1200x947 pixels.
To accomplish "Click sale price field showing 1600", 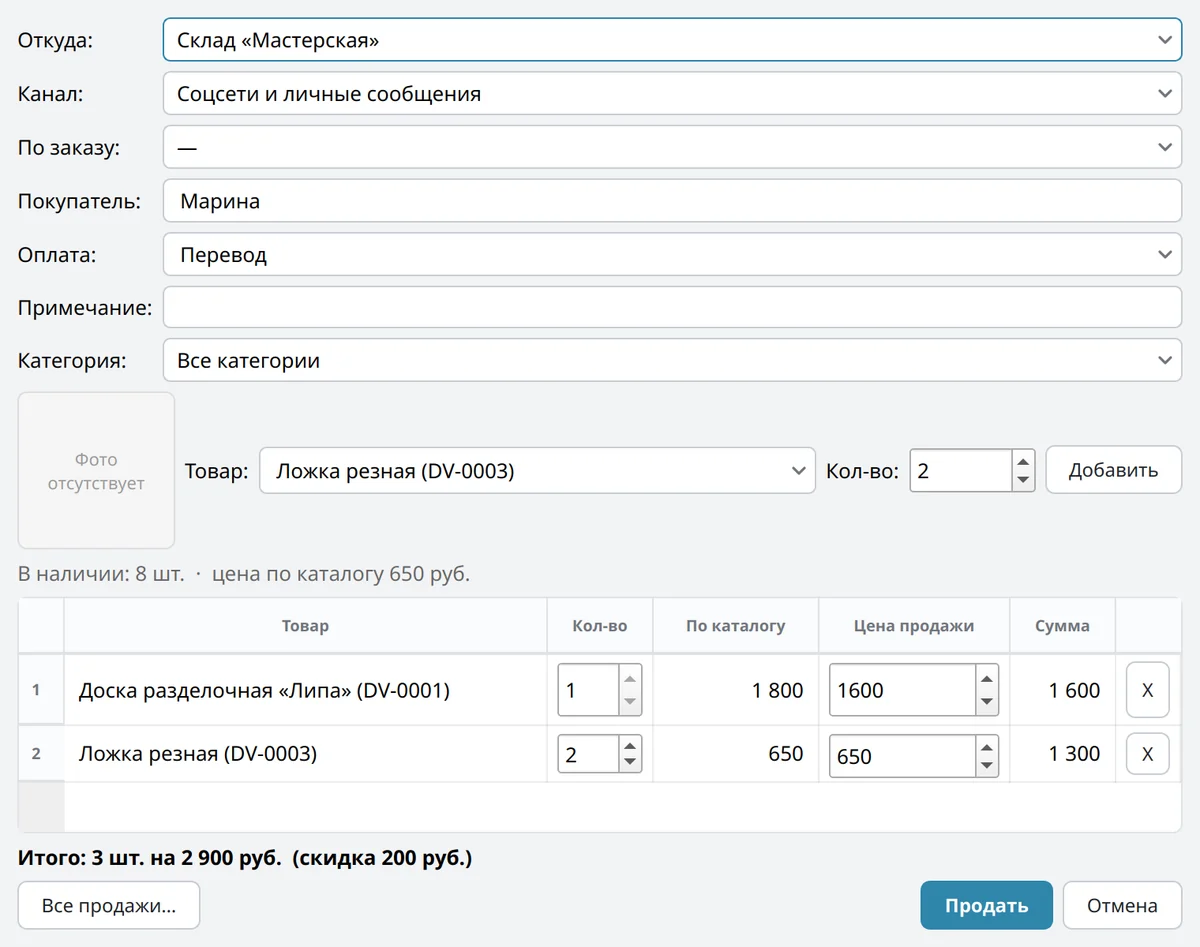I will tap(901, 690).
